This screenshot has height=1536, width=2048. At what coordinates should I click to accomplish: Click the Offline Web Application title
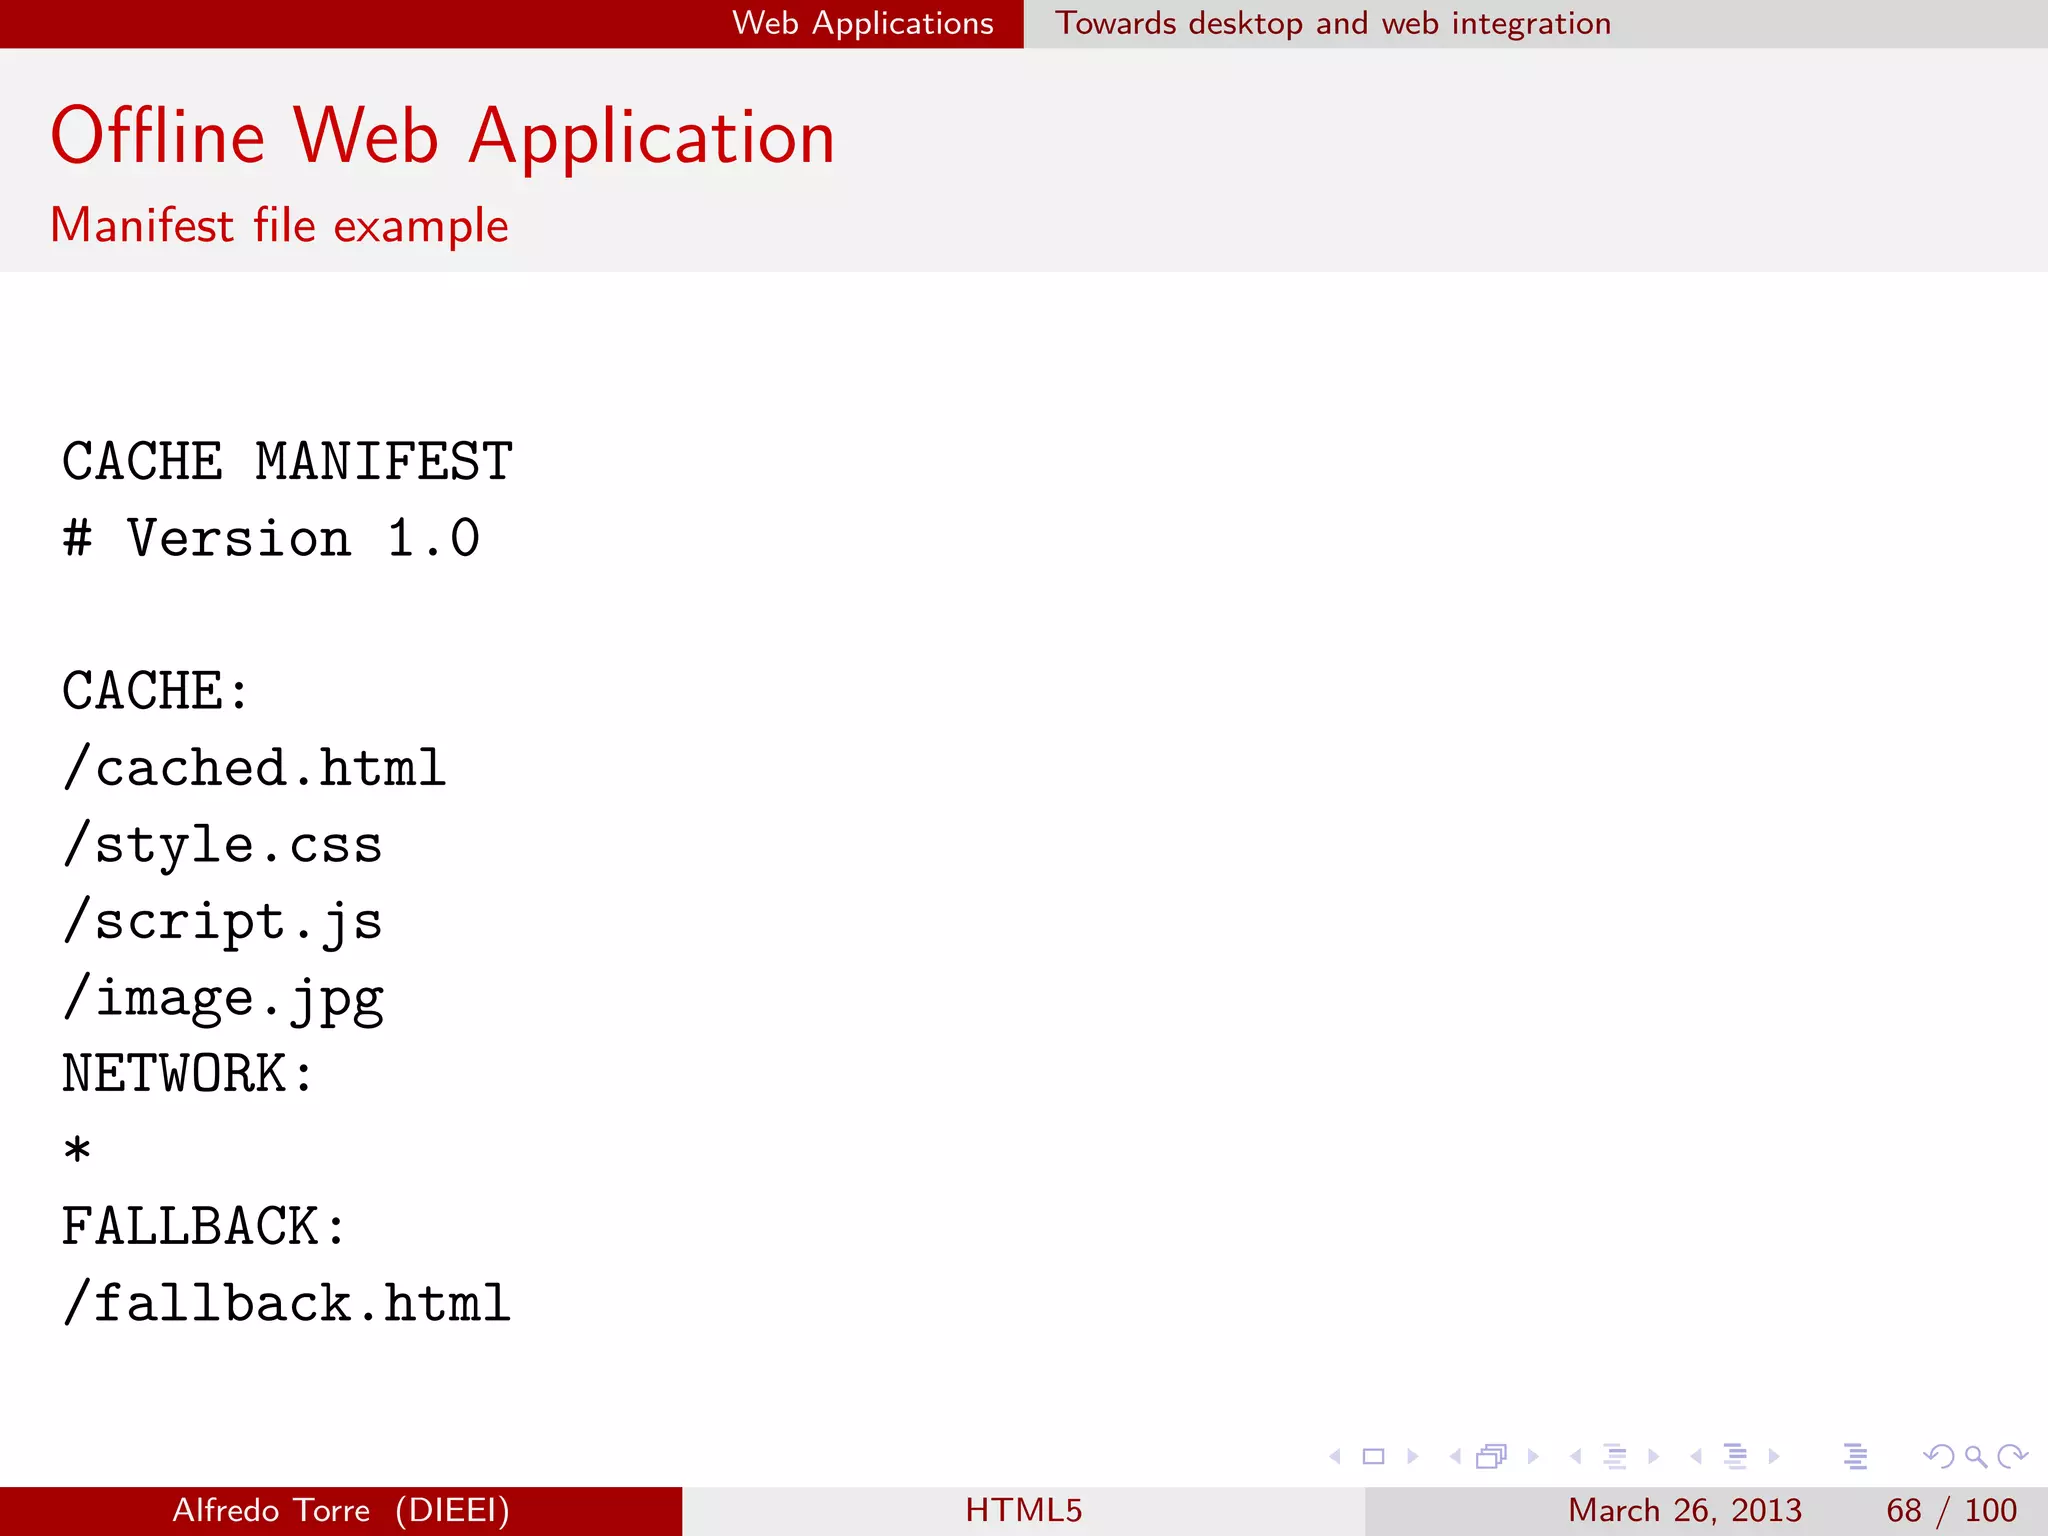tap(443, 137)
